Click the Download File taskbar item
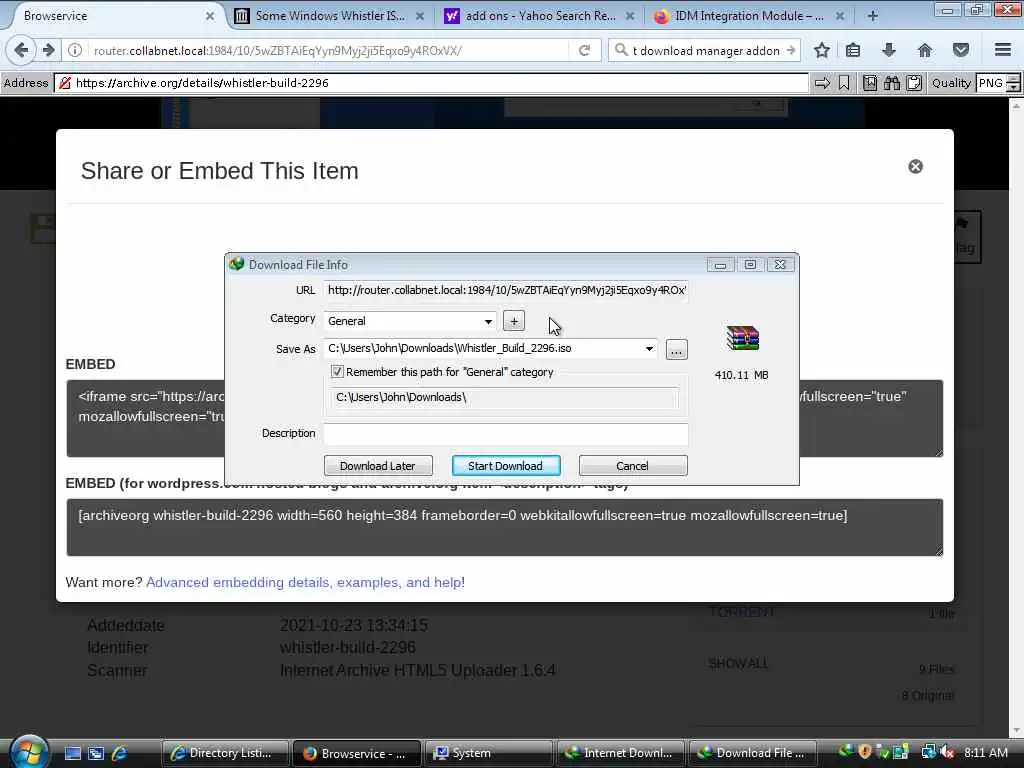Screen dimensions: 1024x768 tap(754, 753)
